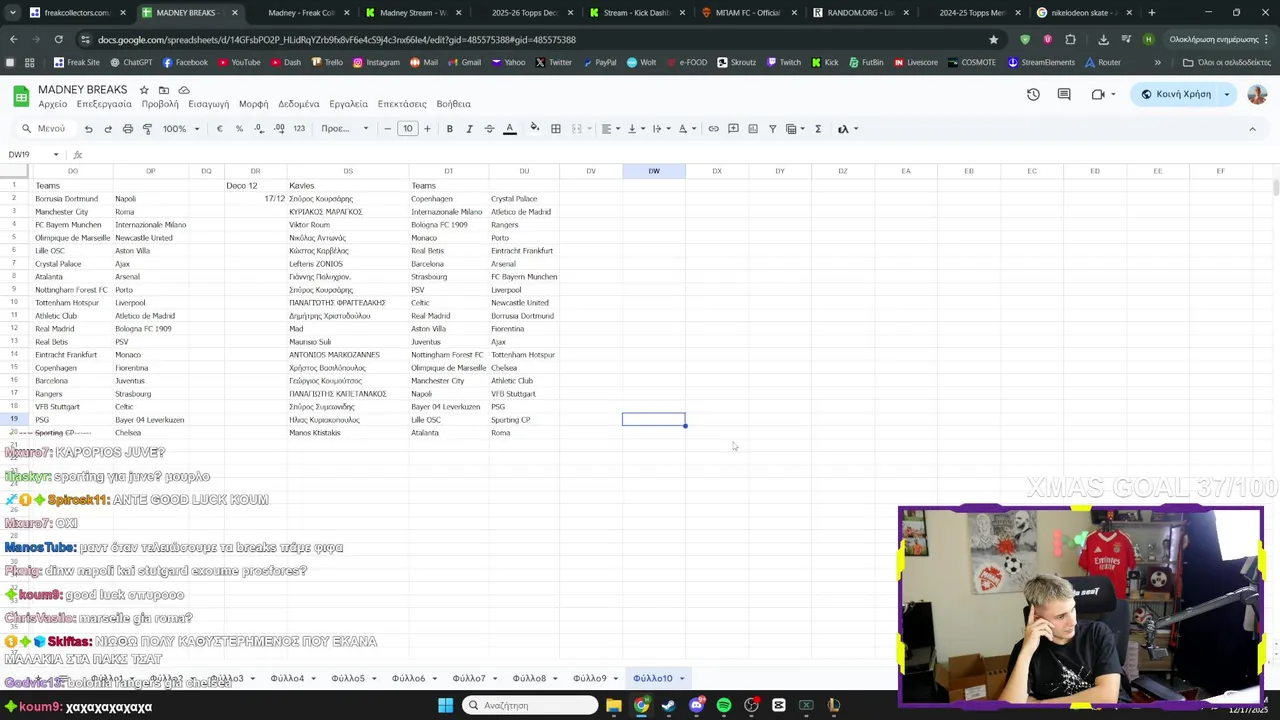Open the zoom 100% dropdown
Viewport: 1280px width, 720px height.
(181, 129)
